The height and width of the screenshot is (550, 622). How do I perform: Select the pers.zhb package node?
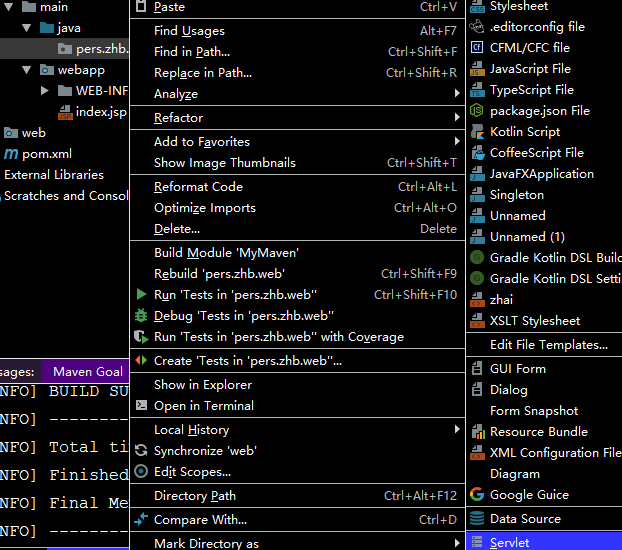[x=102, y=49]
